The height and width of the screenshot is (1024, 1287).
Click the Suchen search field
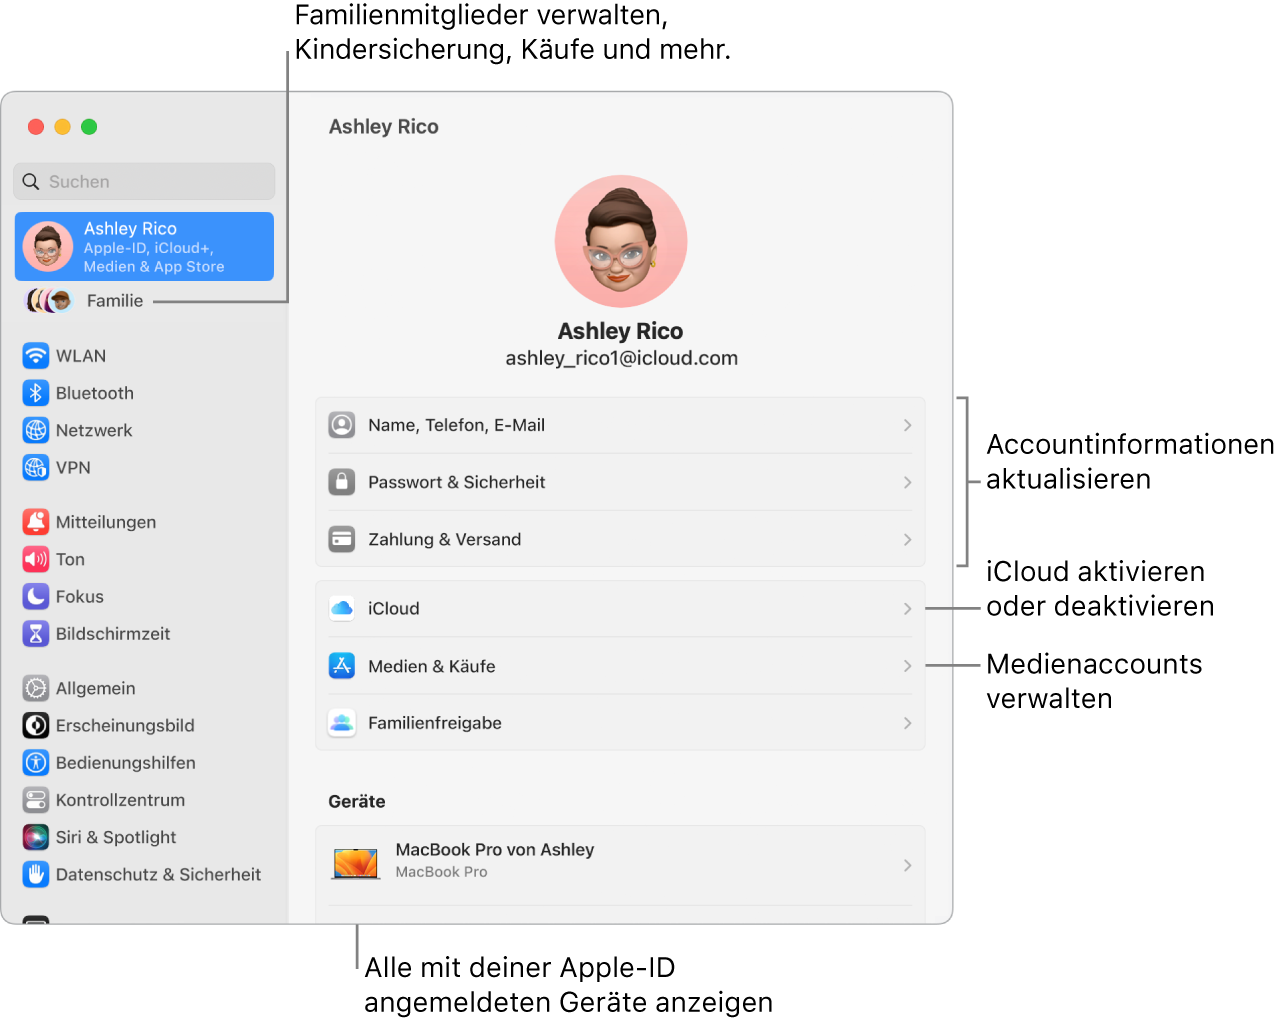coord(143,181)
